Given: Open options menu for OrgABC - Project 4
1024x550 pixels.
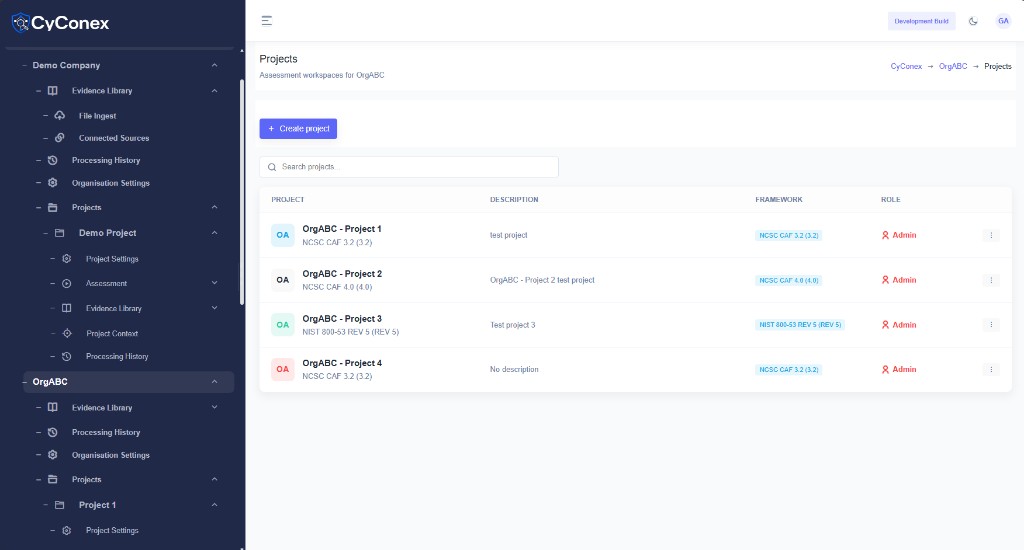Looking at the screenshot, I should [991, 369].
